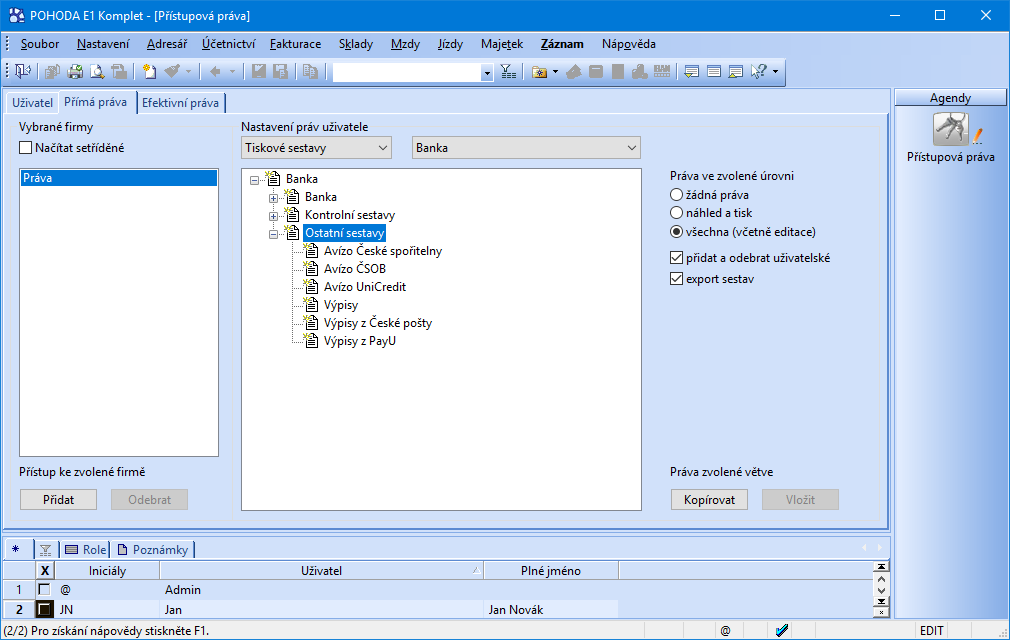The width and height of the screenshot is (1010, 640).
Task: Uncheck the export sestav checkbox
Action: coord(677,279)
